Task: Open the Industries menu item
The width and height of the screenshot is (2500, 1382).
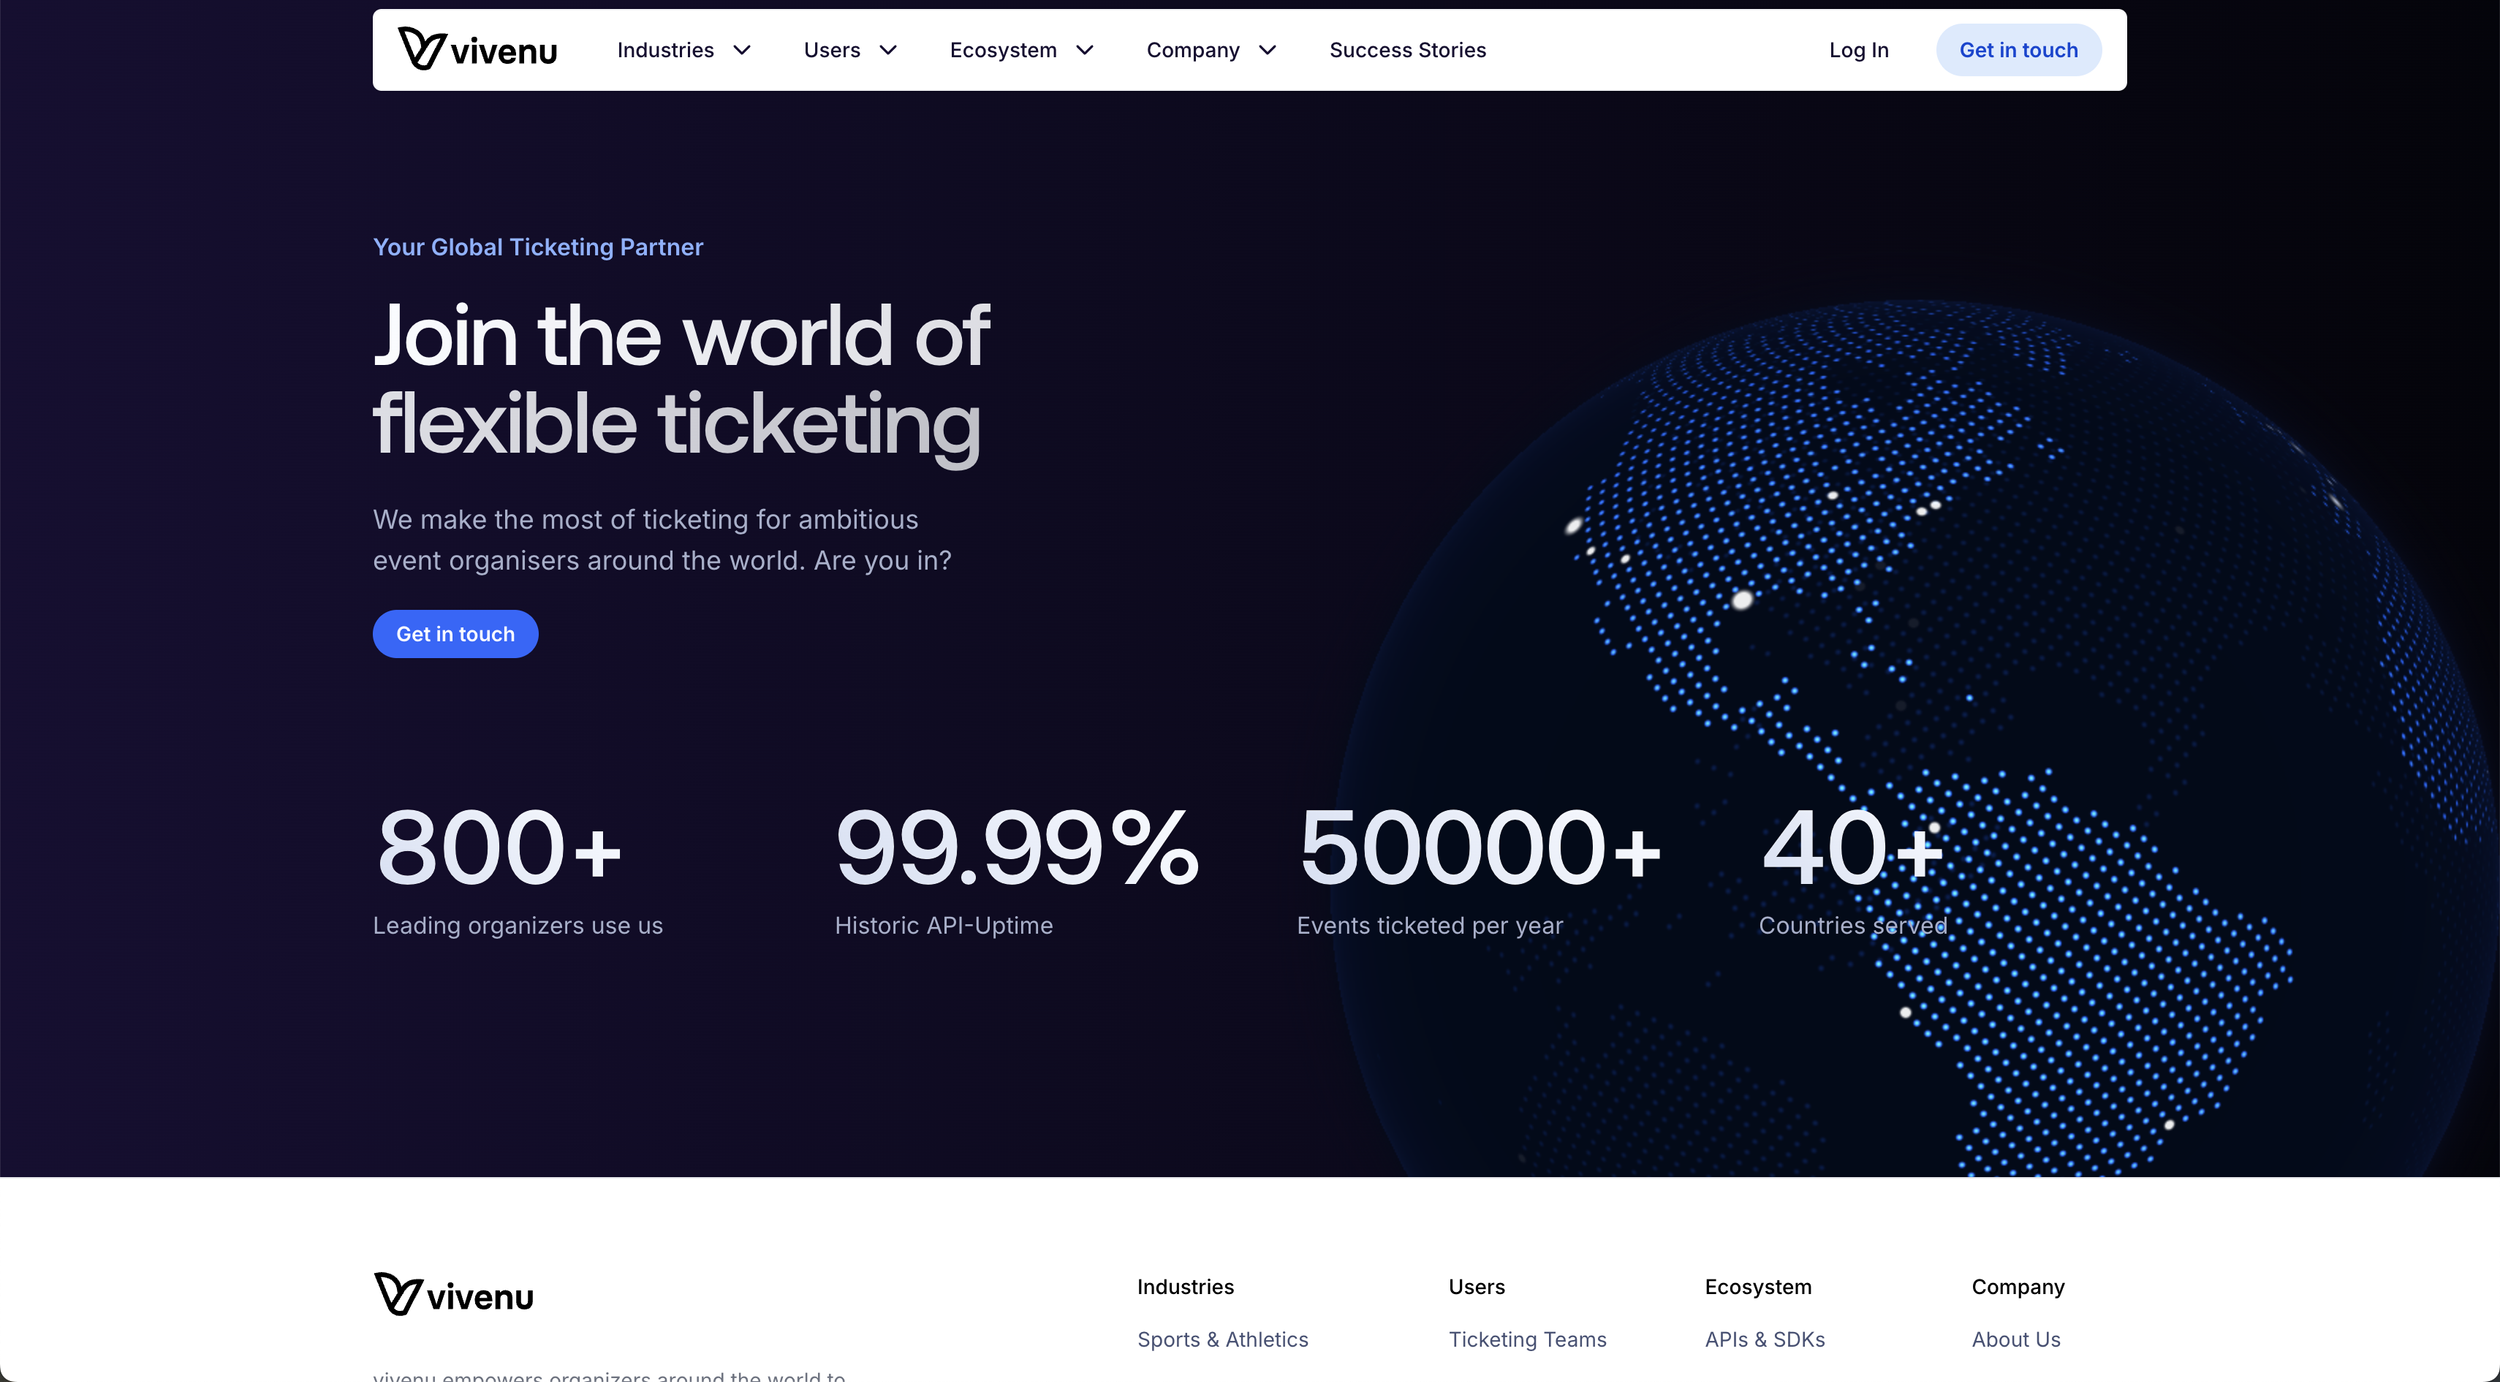Action: [665, 50]
